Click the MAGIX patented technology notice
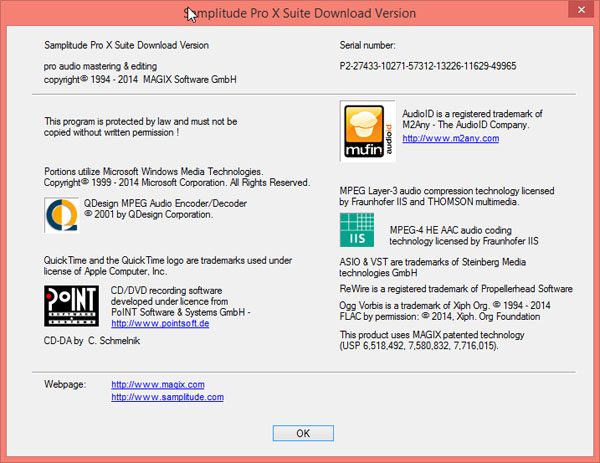The width and height of the screenshot is (600, 463). coord(431,339)
